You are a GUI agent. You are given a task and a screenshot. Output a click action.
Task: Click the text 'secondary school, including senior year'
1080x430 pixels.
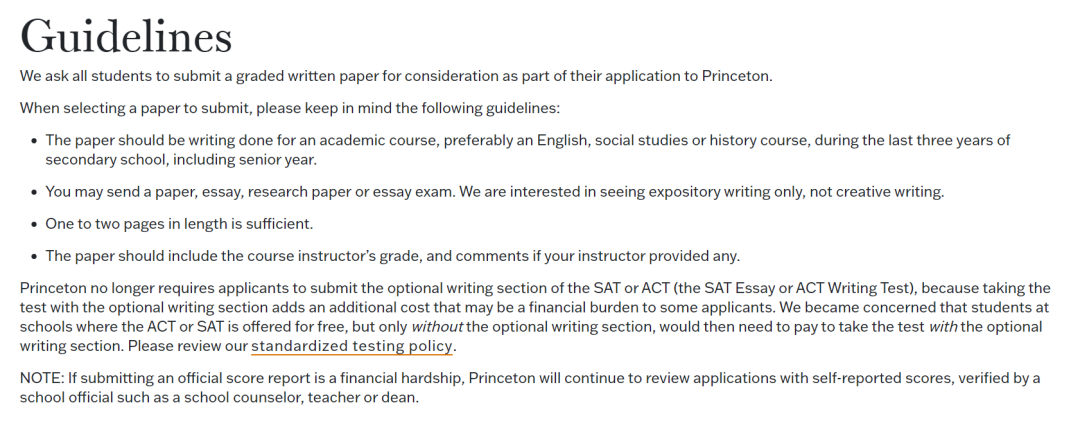[180, 159]
